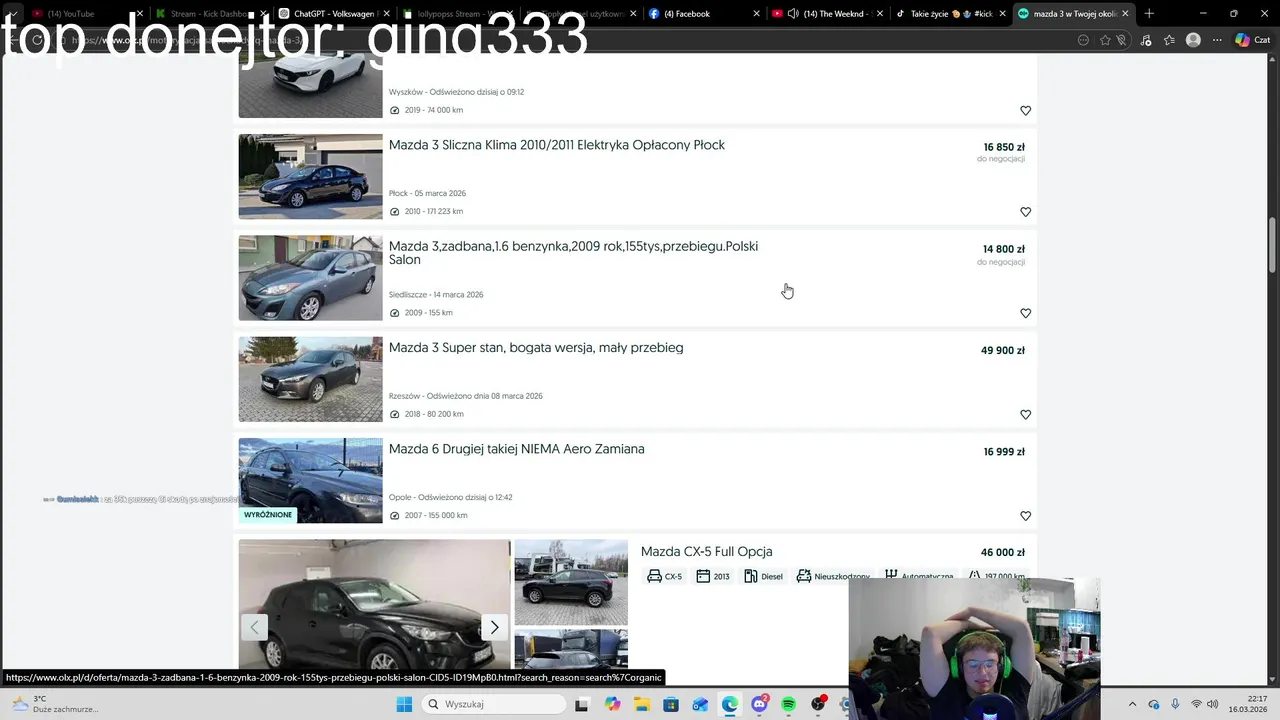
Task: Show next photo in CX-5 gallery
Action: point(494,627)
